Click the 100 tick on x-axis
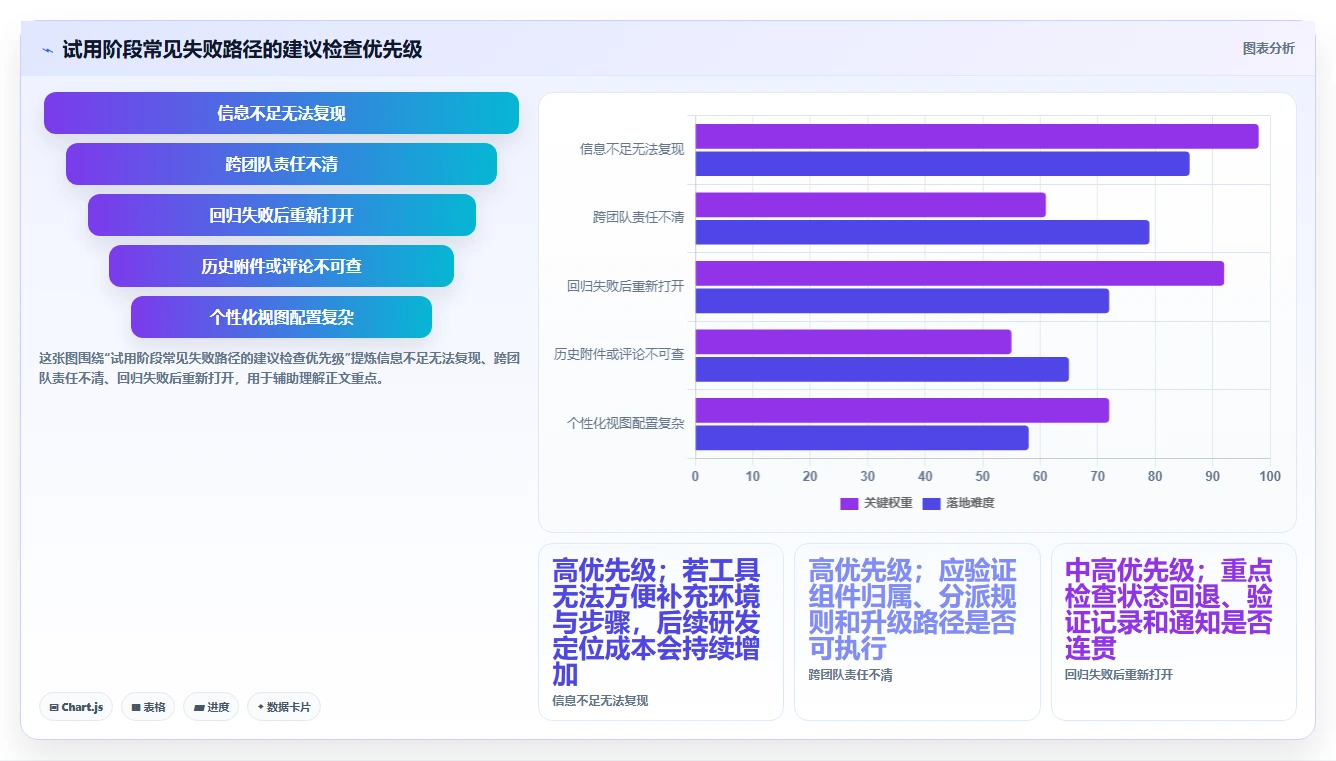Screen dimensions: 1336x761 (1270, 476)
